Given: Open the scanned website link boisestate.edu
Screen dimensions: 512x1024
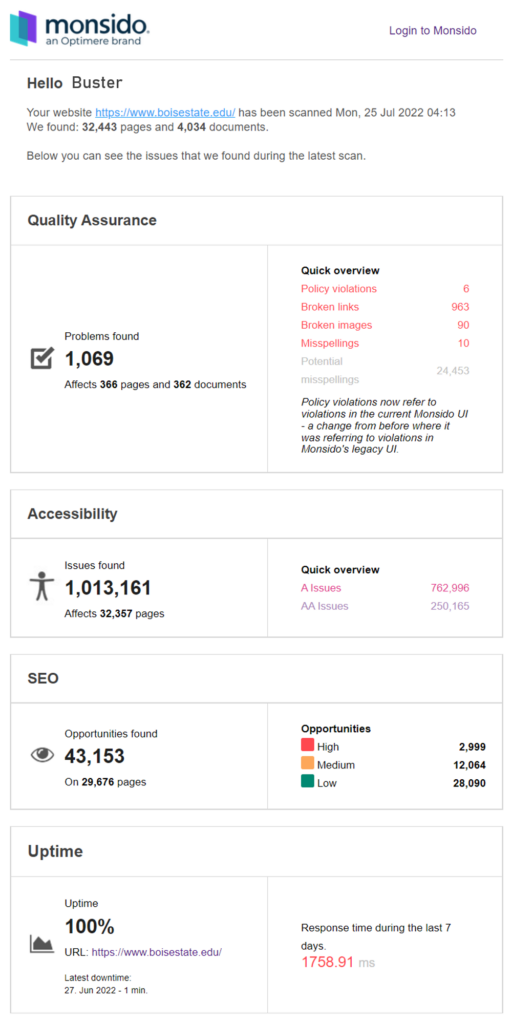Looking at the screenshot, I should click(x=165, y=112).
